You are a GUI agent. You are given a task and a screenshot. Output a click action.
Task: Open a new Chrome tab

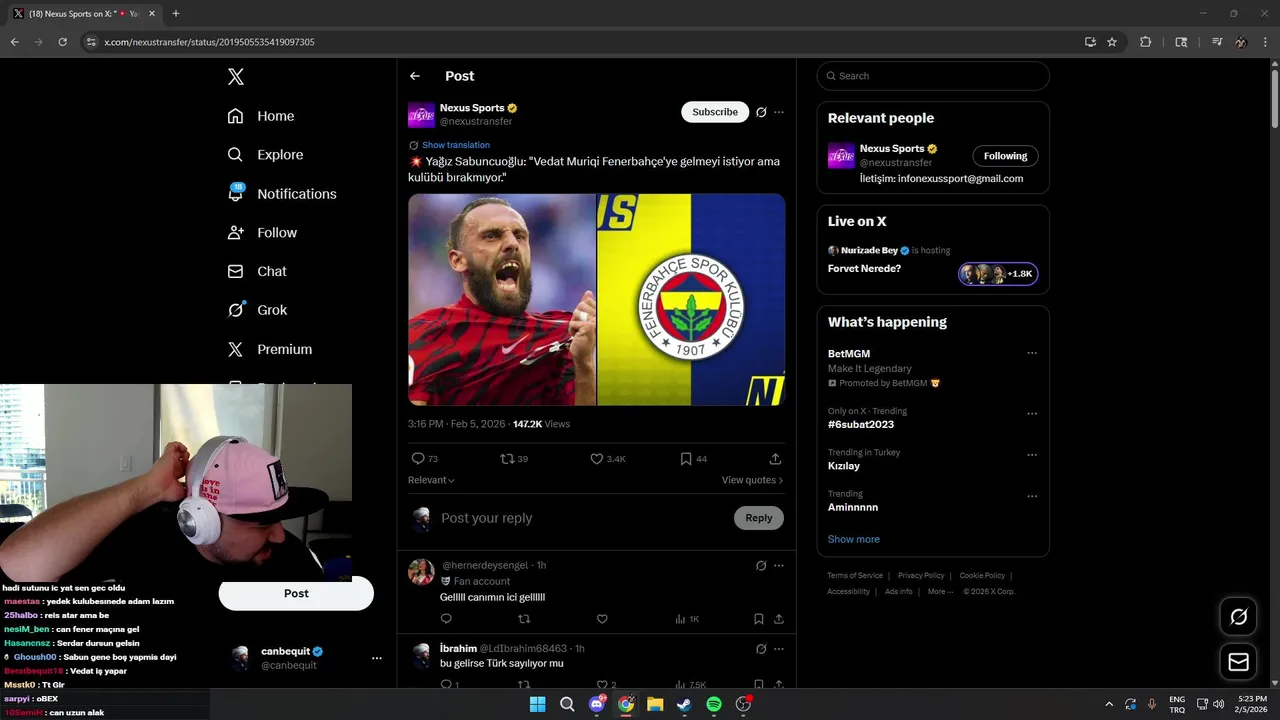tap(176, 13)
